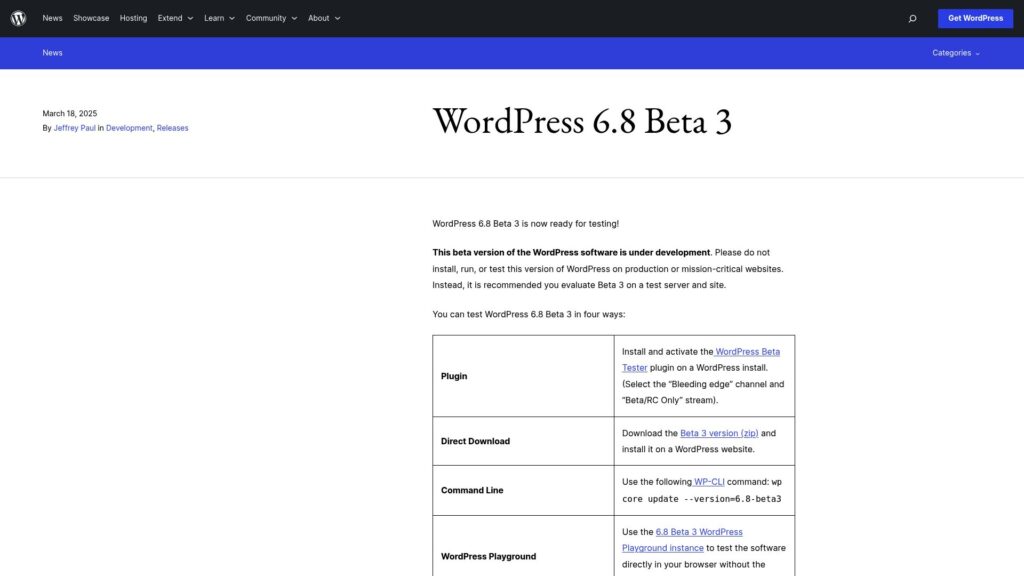The image size is (1024, 576).
Task: Open the WordPress Beta Tester plugin link
Action: click(701, 360)
